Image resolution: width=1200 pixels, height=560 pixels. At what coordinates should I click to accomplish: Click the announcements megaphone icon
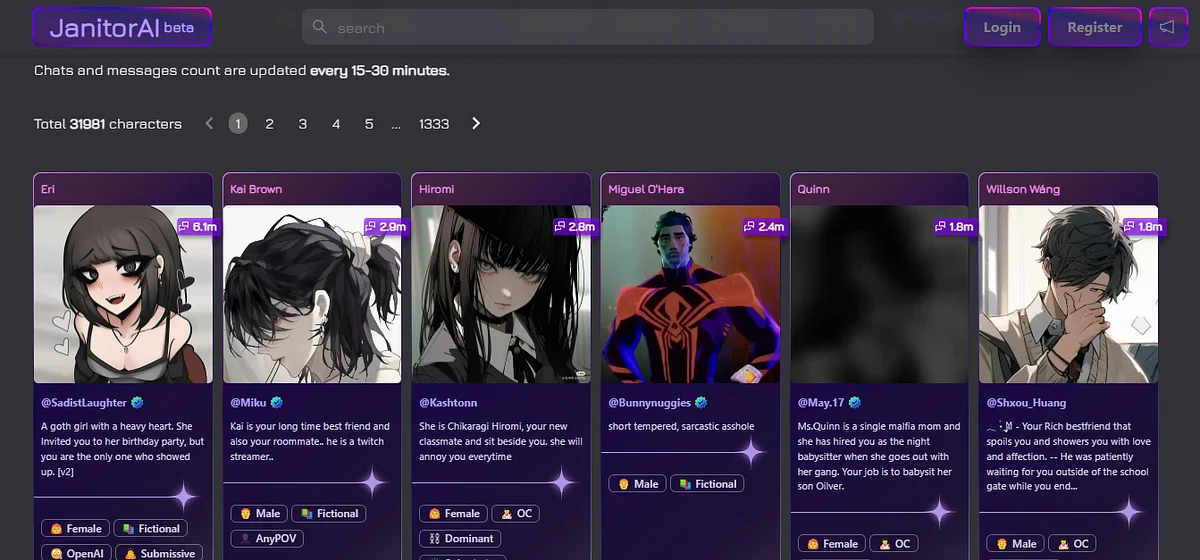pos(1166,27)
